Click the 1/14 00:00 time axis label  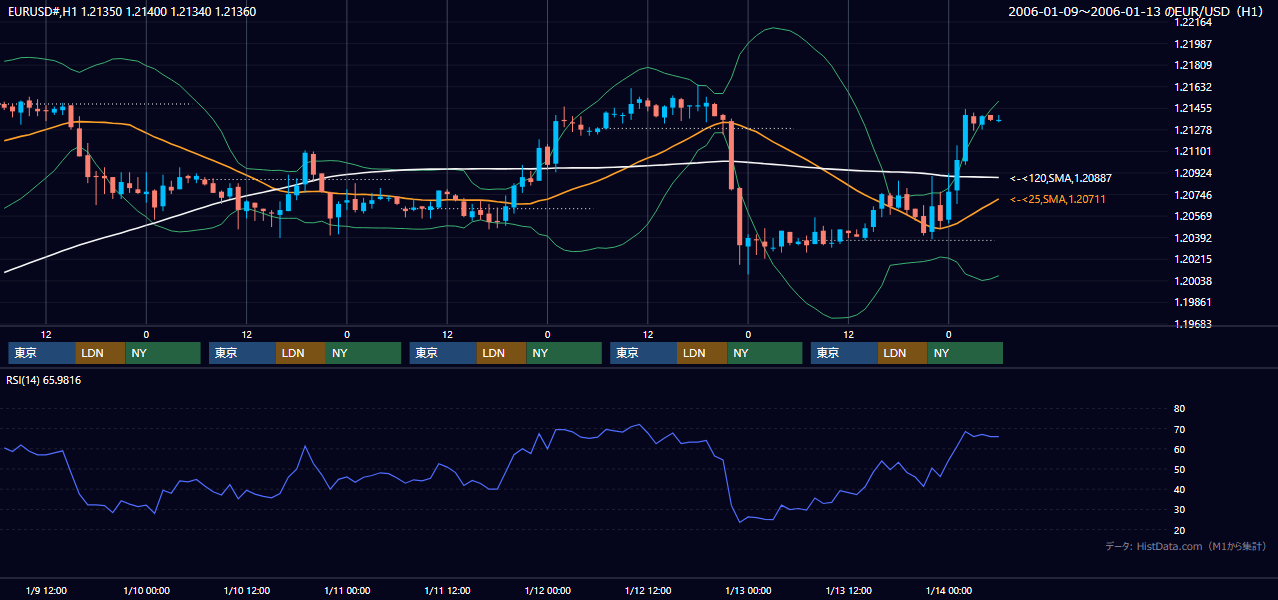[x=948, y=590]
